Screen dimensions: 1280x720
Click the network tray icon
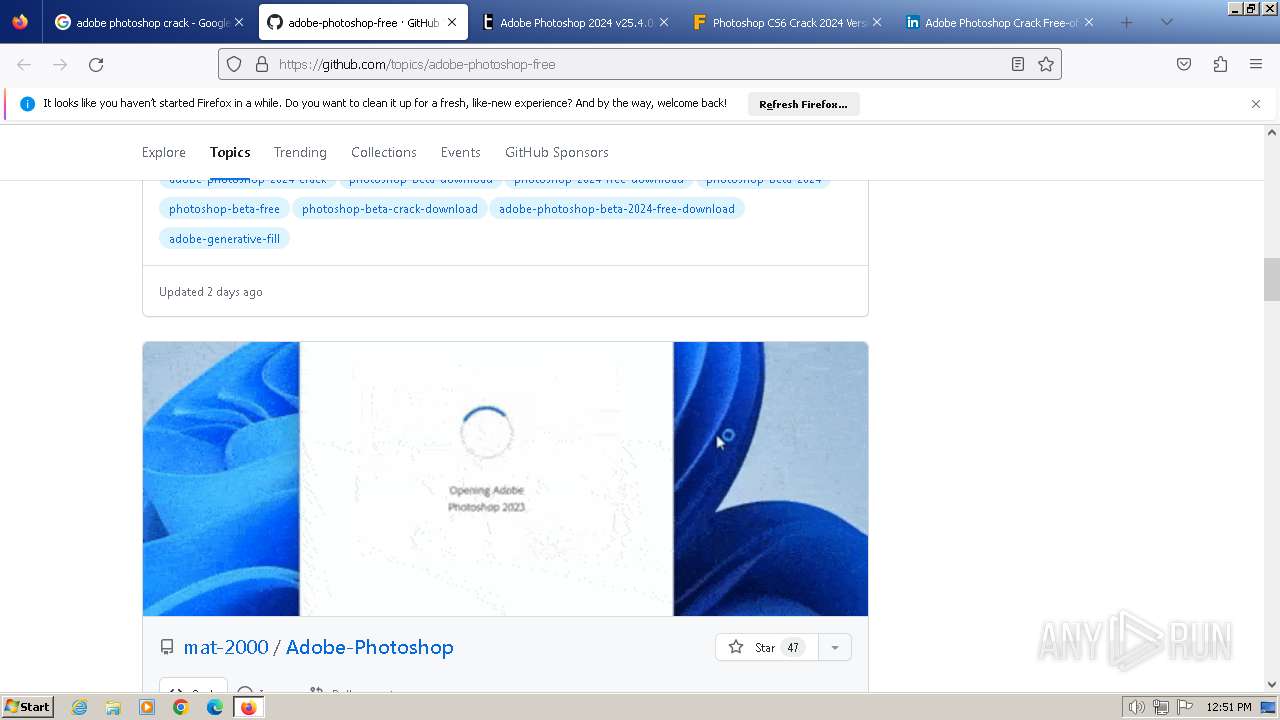click(x=1161, y=707)
